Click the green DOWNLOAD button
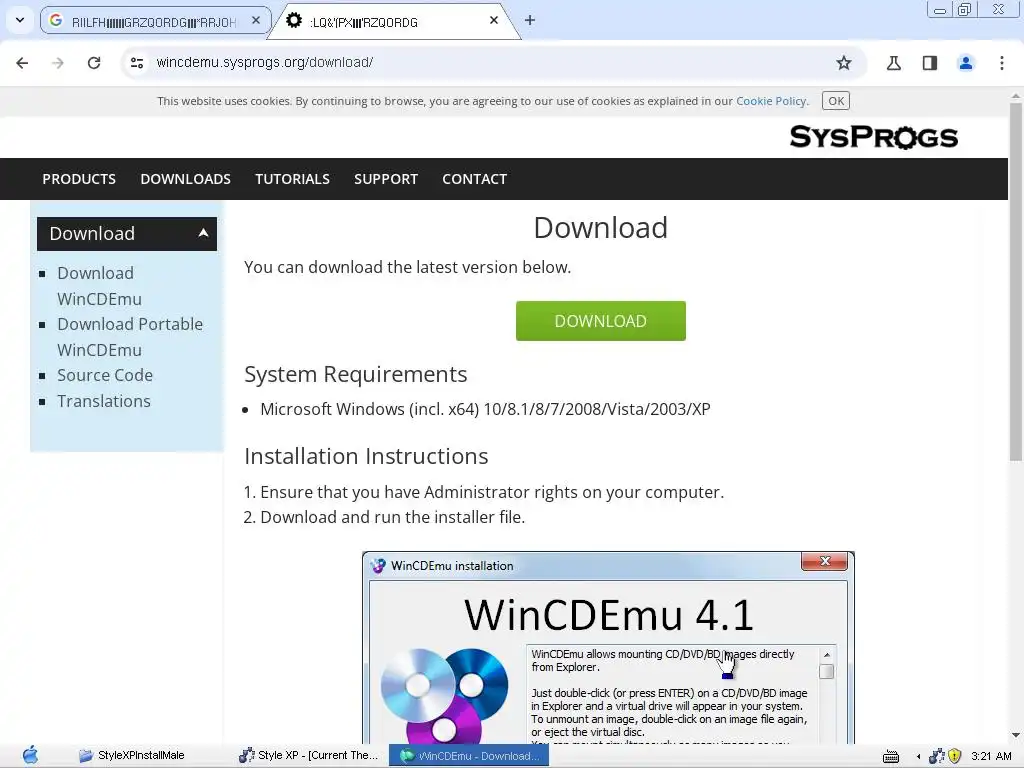 pyautogui.click(x=601, y=321)
